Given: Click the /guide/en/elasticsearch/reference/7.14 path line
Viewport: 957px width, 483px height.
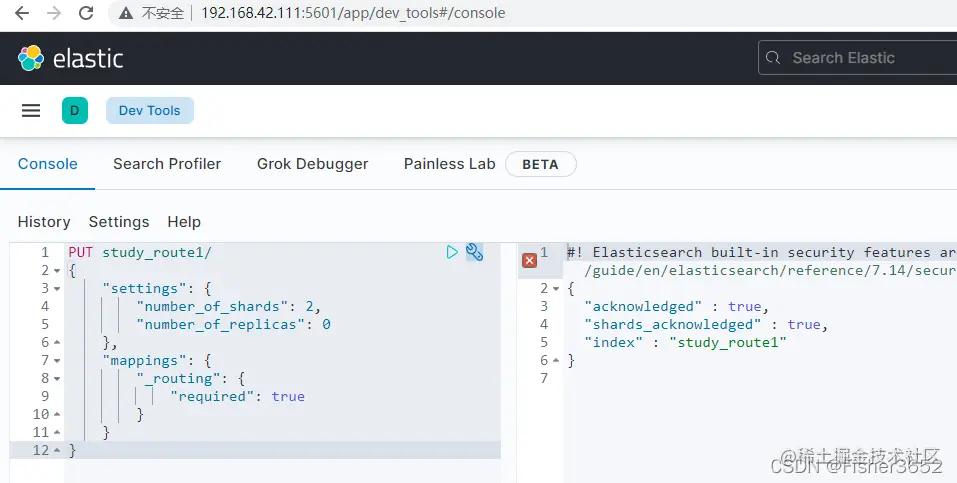Looking at the screenshot, I should (x=770, y=271).
